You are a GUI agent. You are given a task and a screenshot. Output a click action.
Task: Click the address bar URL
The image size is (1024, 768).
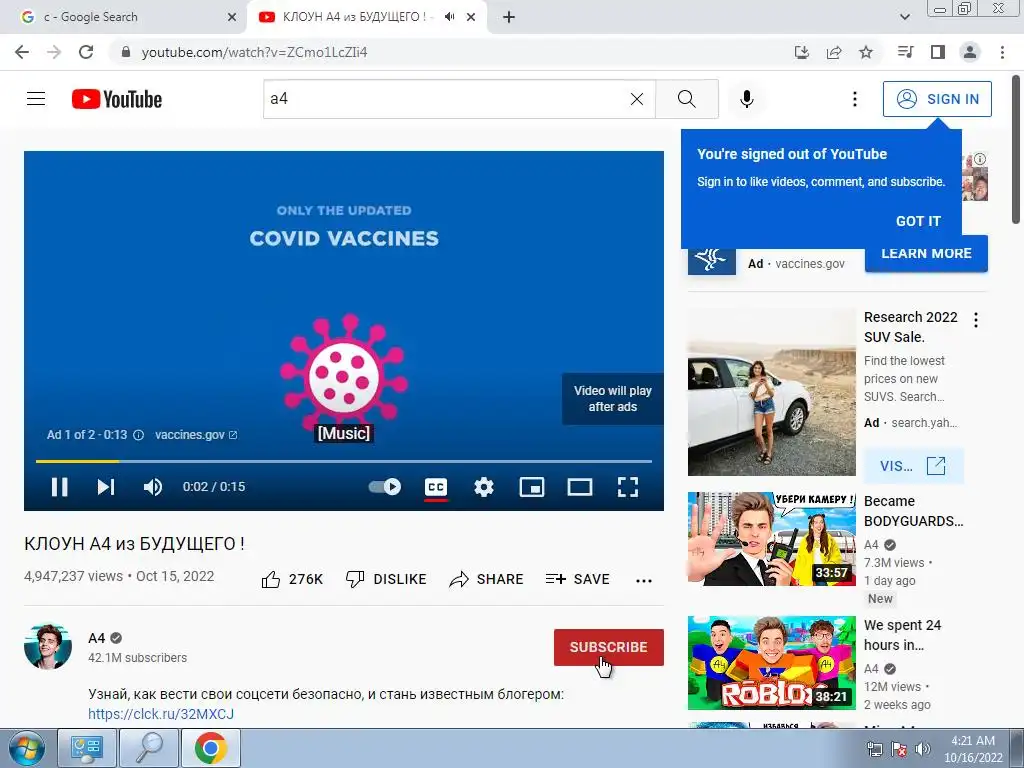tap(255, 52)
